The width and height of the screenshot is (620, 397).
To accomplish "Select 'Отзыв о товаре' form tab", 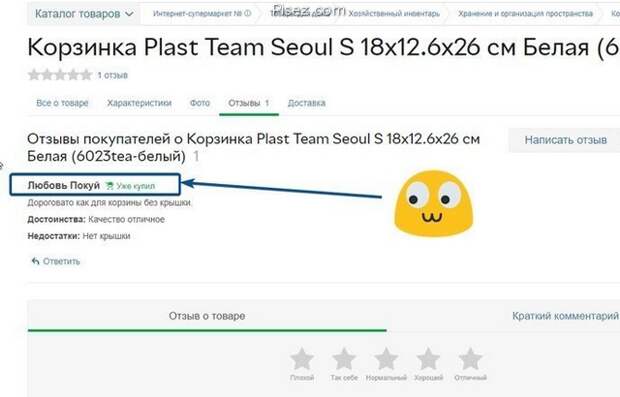I will (207, 316).
